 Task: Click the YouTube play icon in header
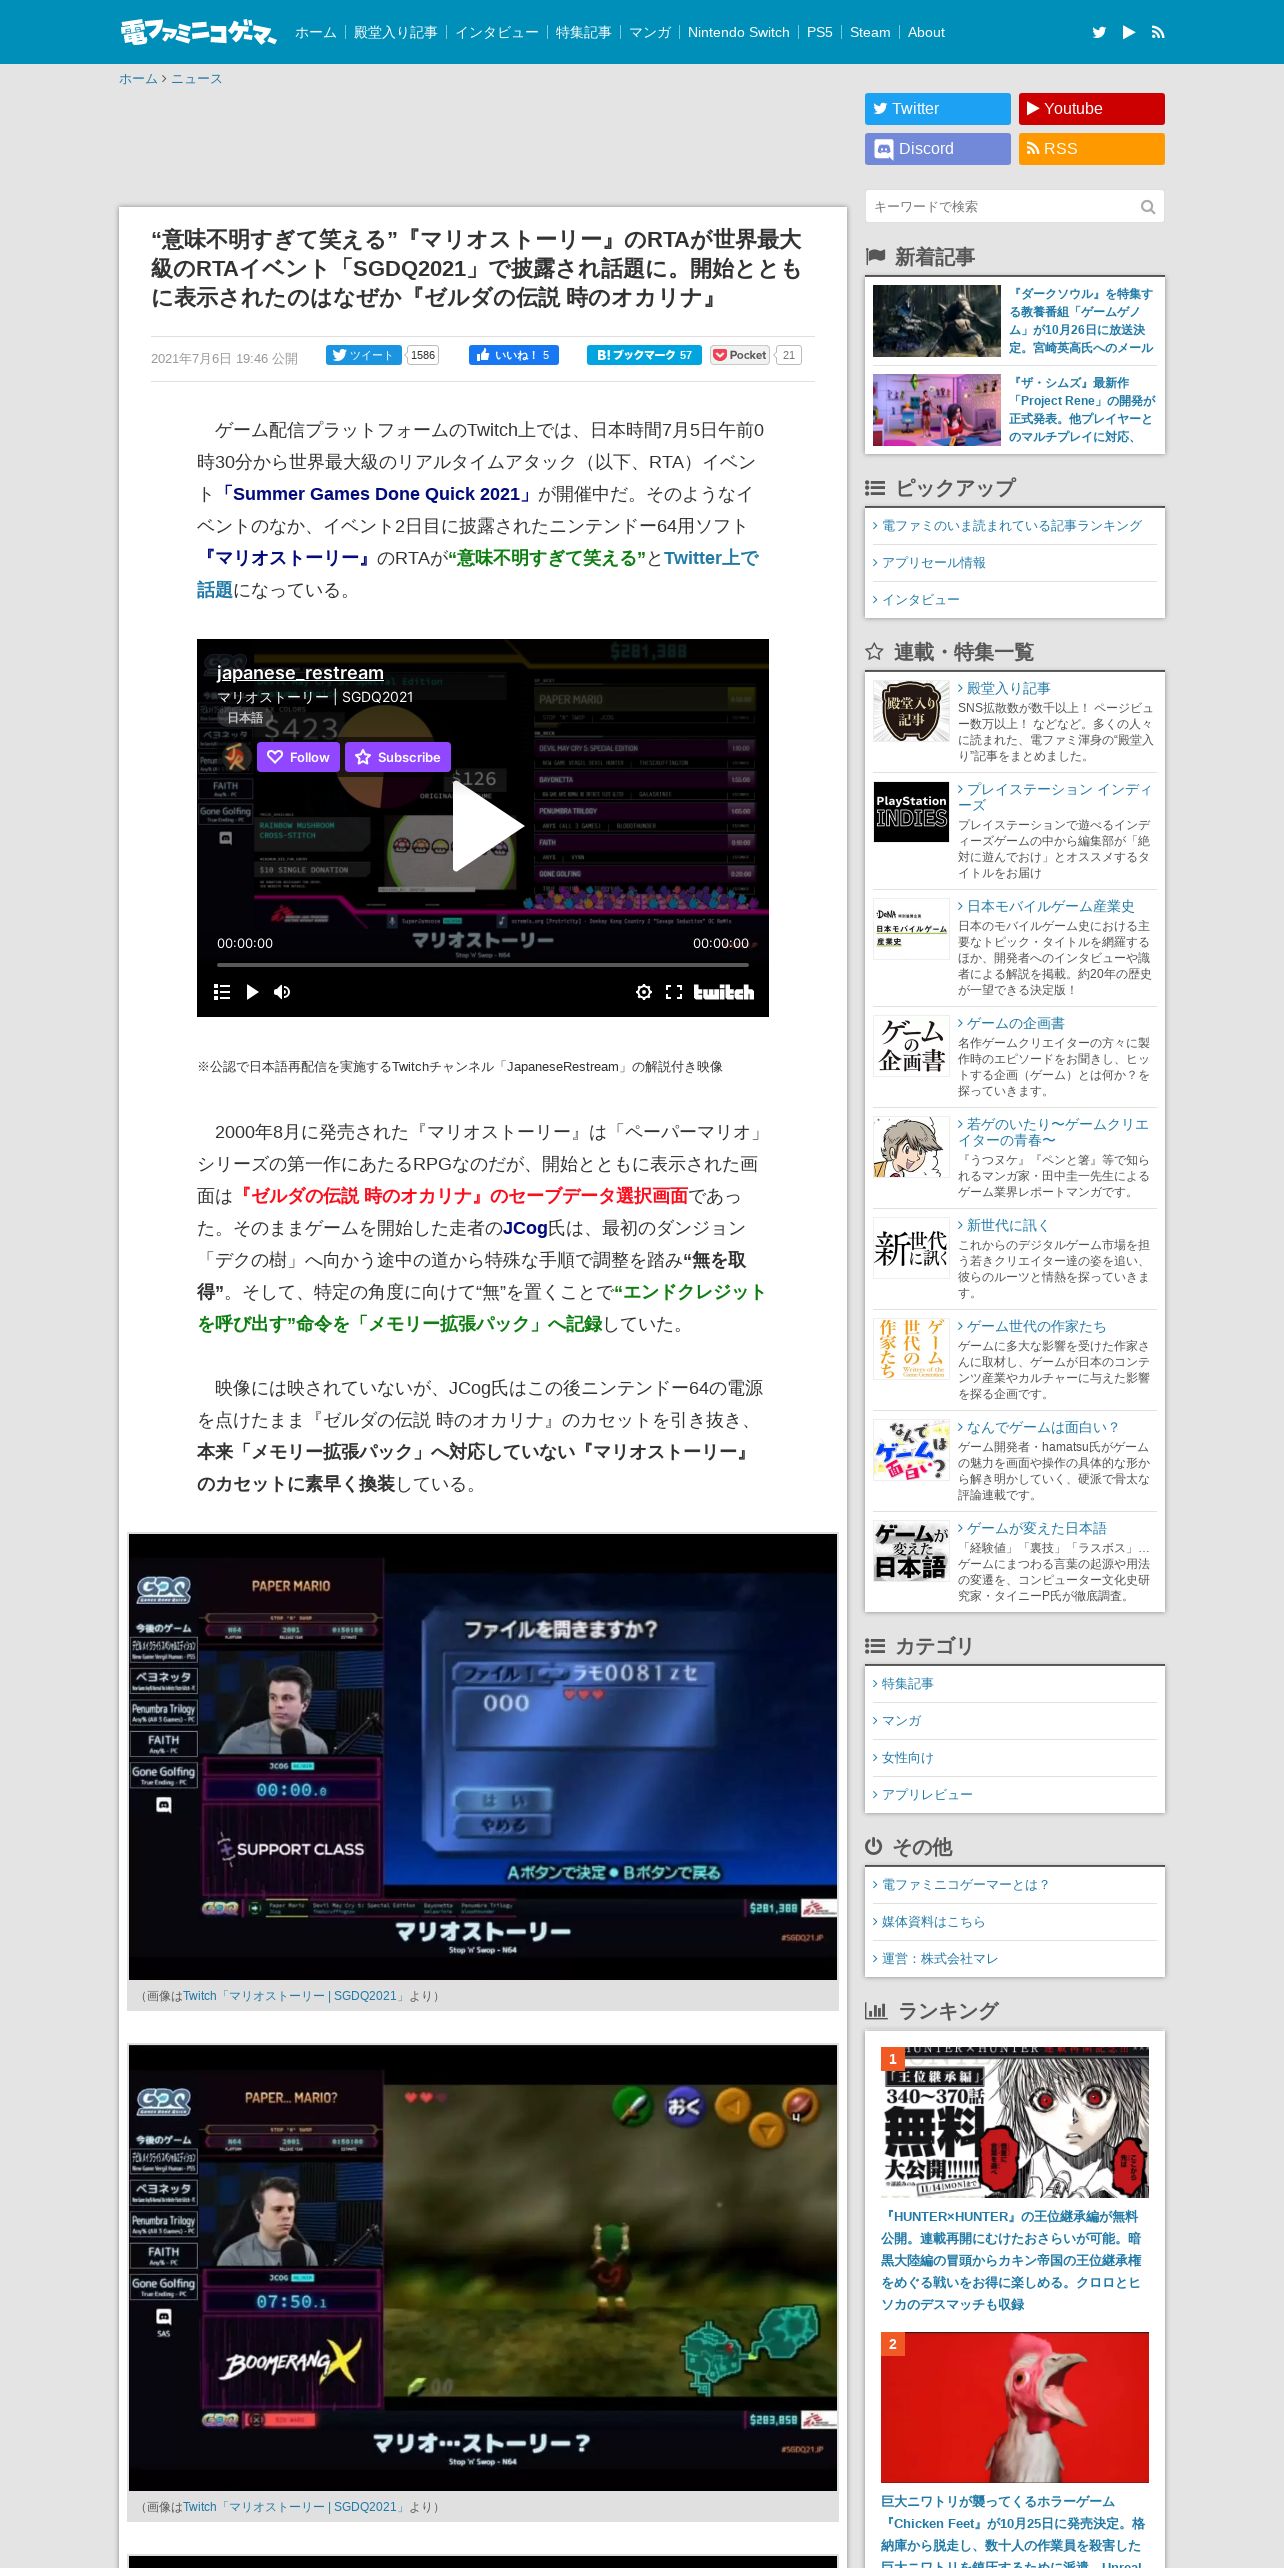click(1129, 32)
